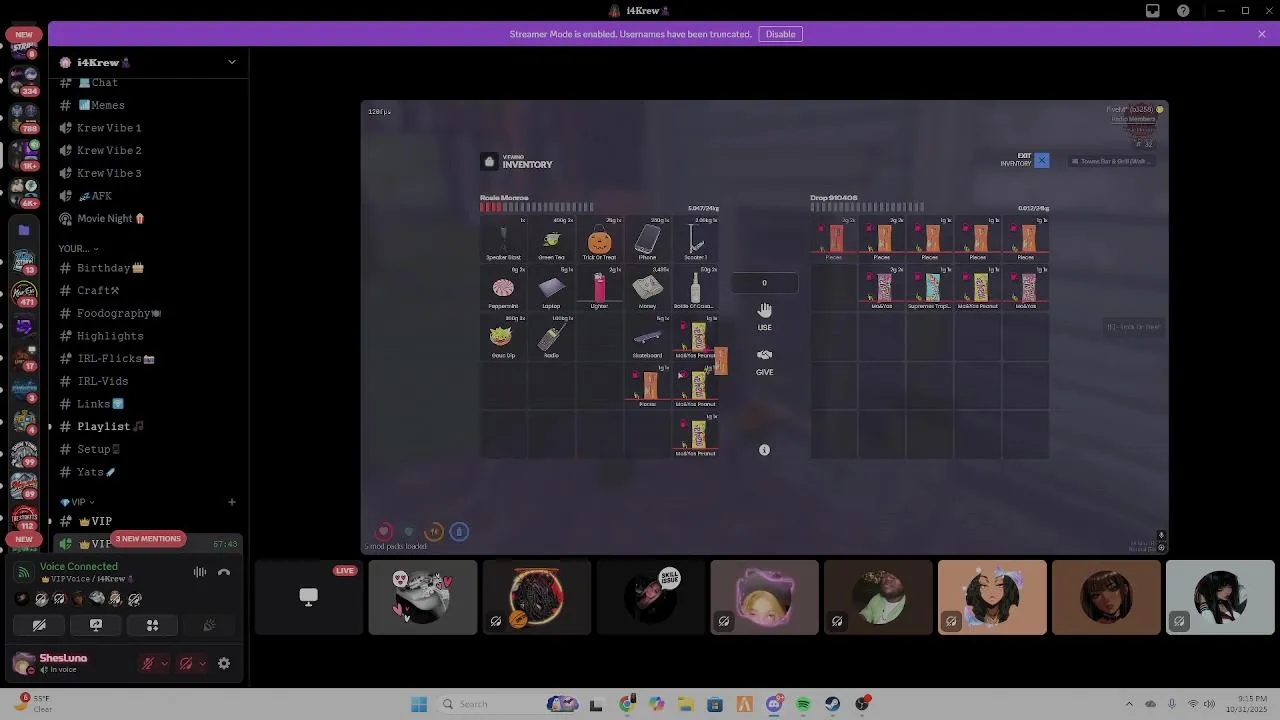Select the Skill Issue badge participant tile
1280x720 pixels.
click(651, 597)
